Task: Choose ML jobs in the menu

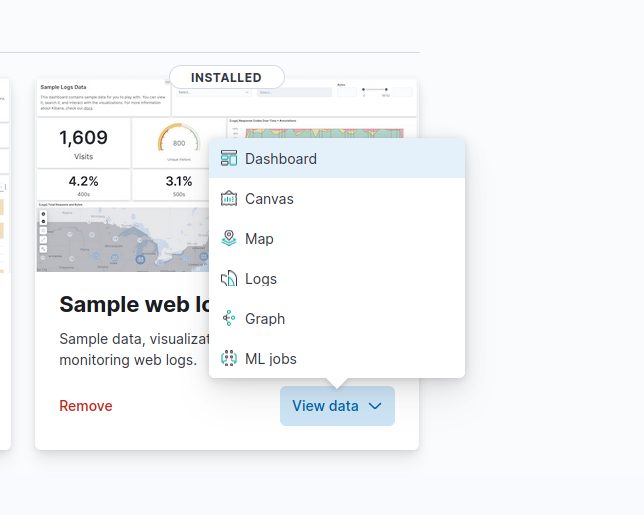Action: (270, 358)
